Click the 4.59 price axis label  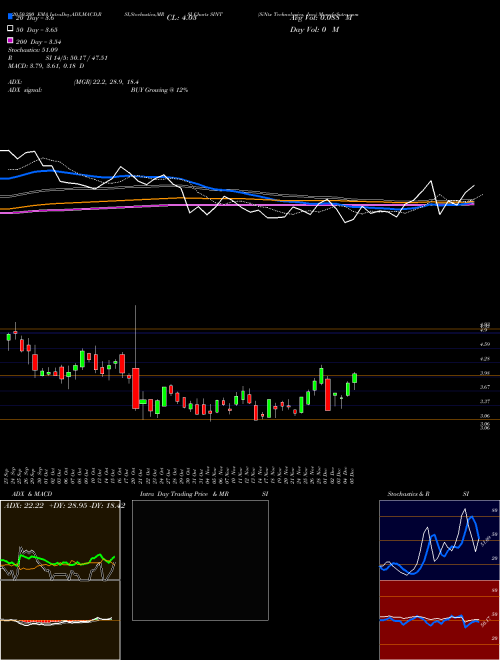(x=485, y=344)
